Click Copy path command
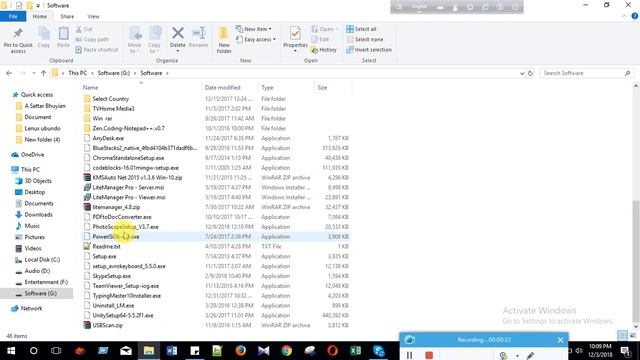The image size is (640, 360). pos(92,39)
